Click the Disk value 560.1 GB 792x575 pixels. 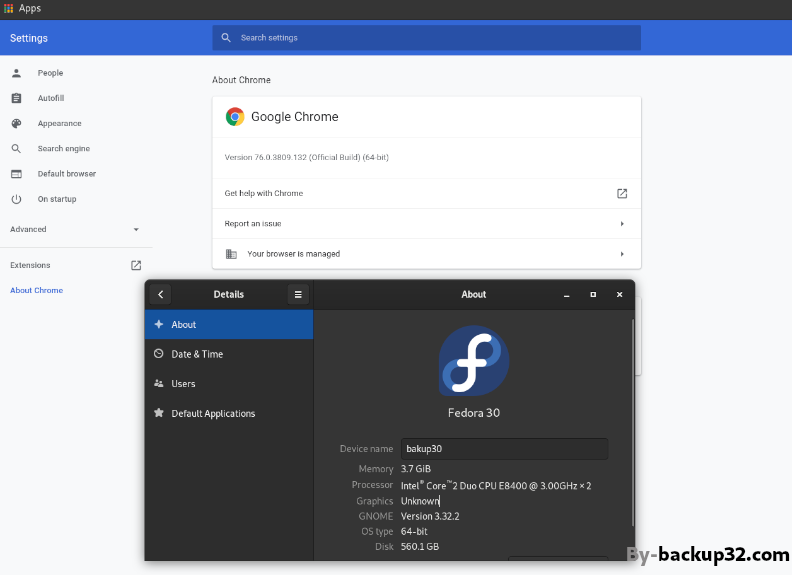tap(420, 547)
